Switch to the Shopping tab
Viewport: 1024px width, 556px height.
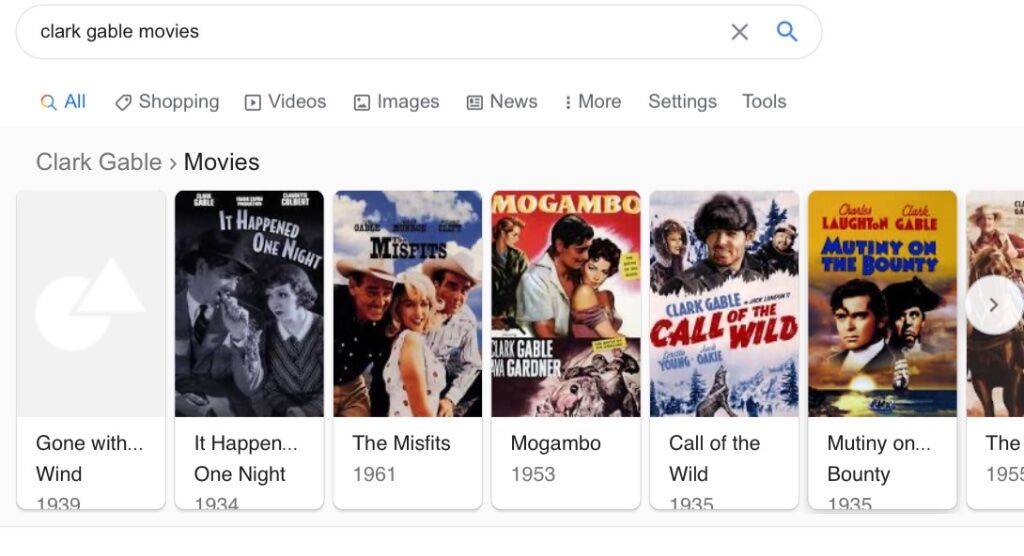click(167, 102)
